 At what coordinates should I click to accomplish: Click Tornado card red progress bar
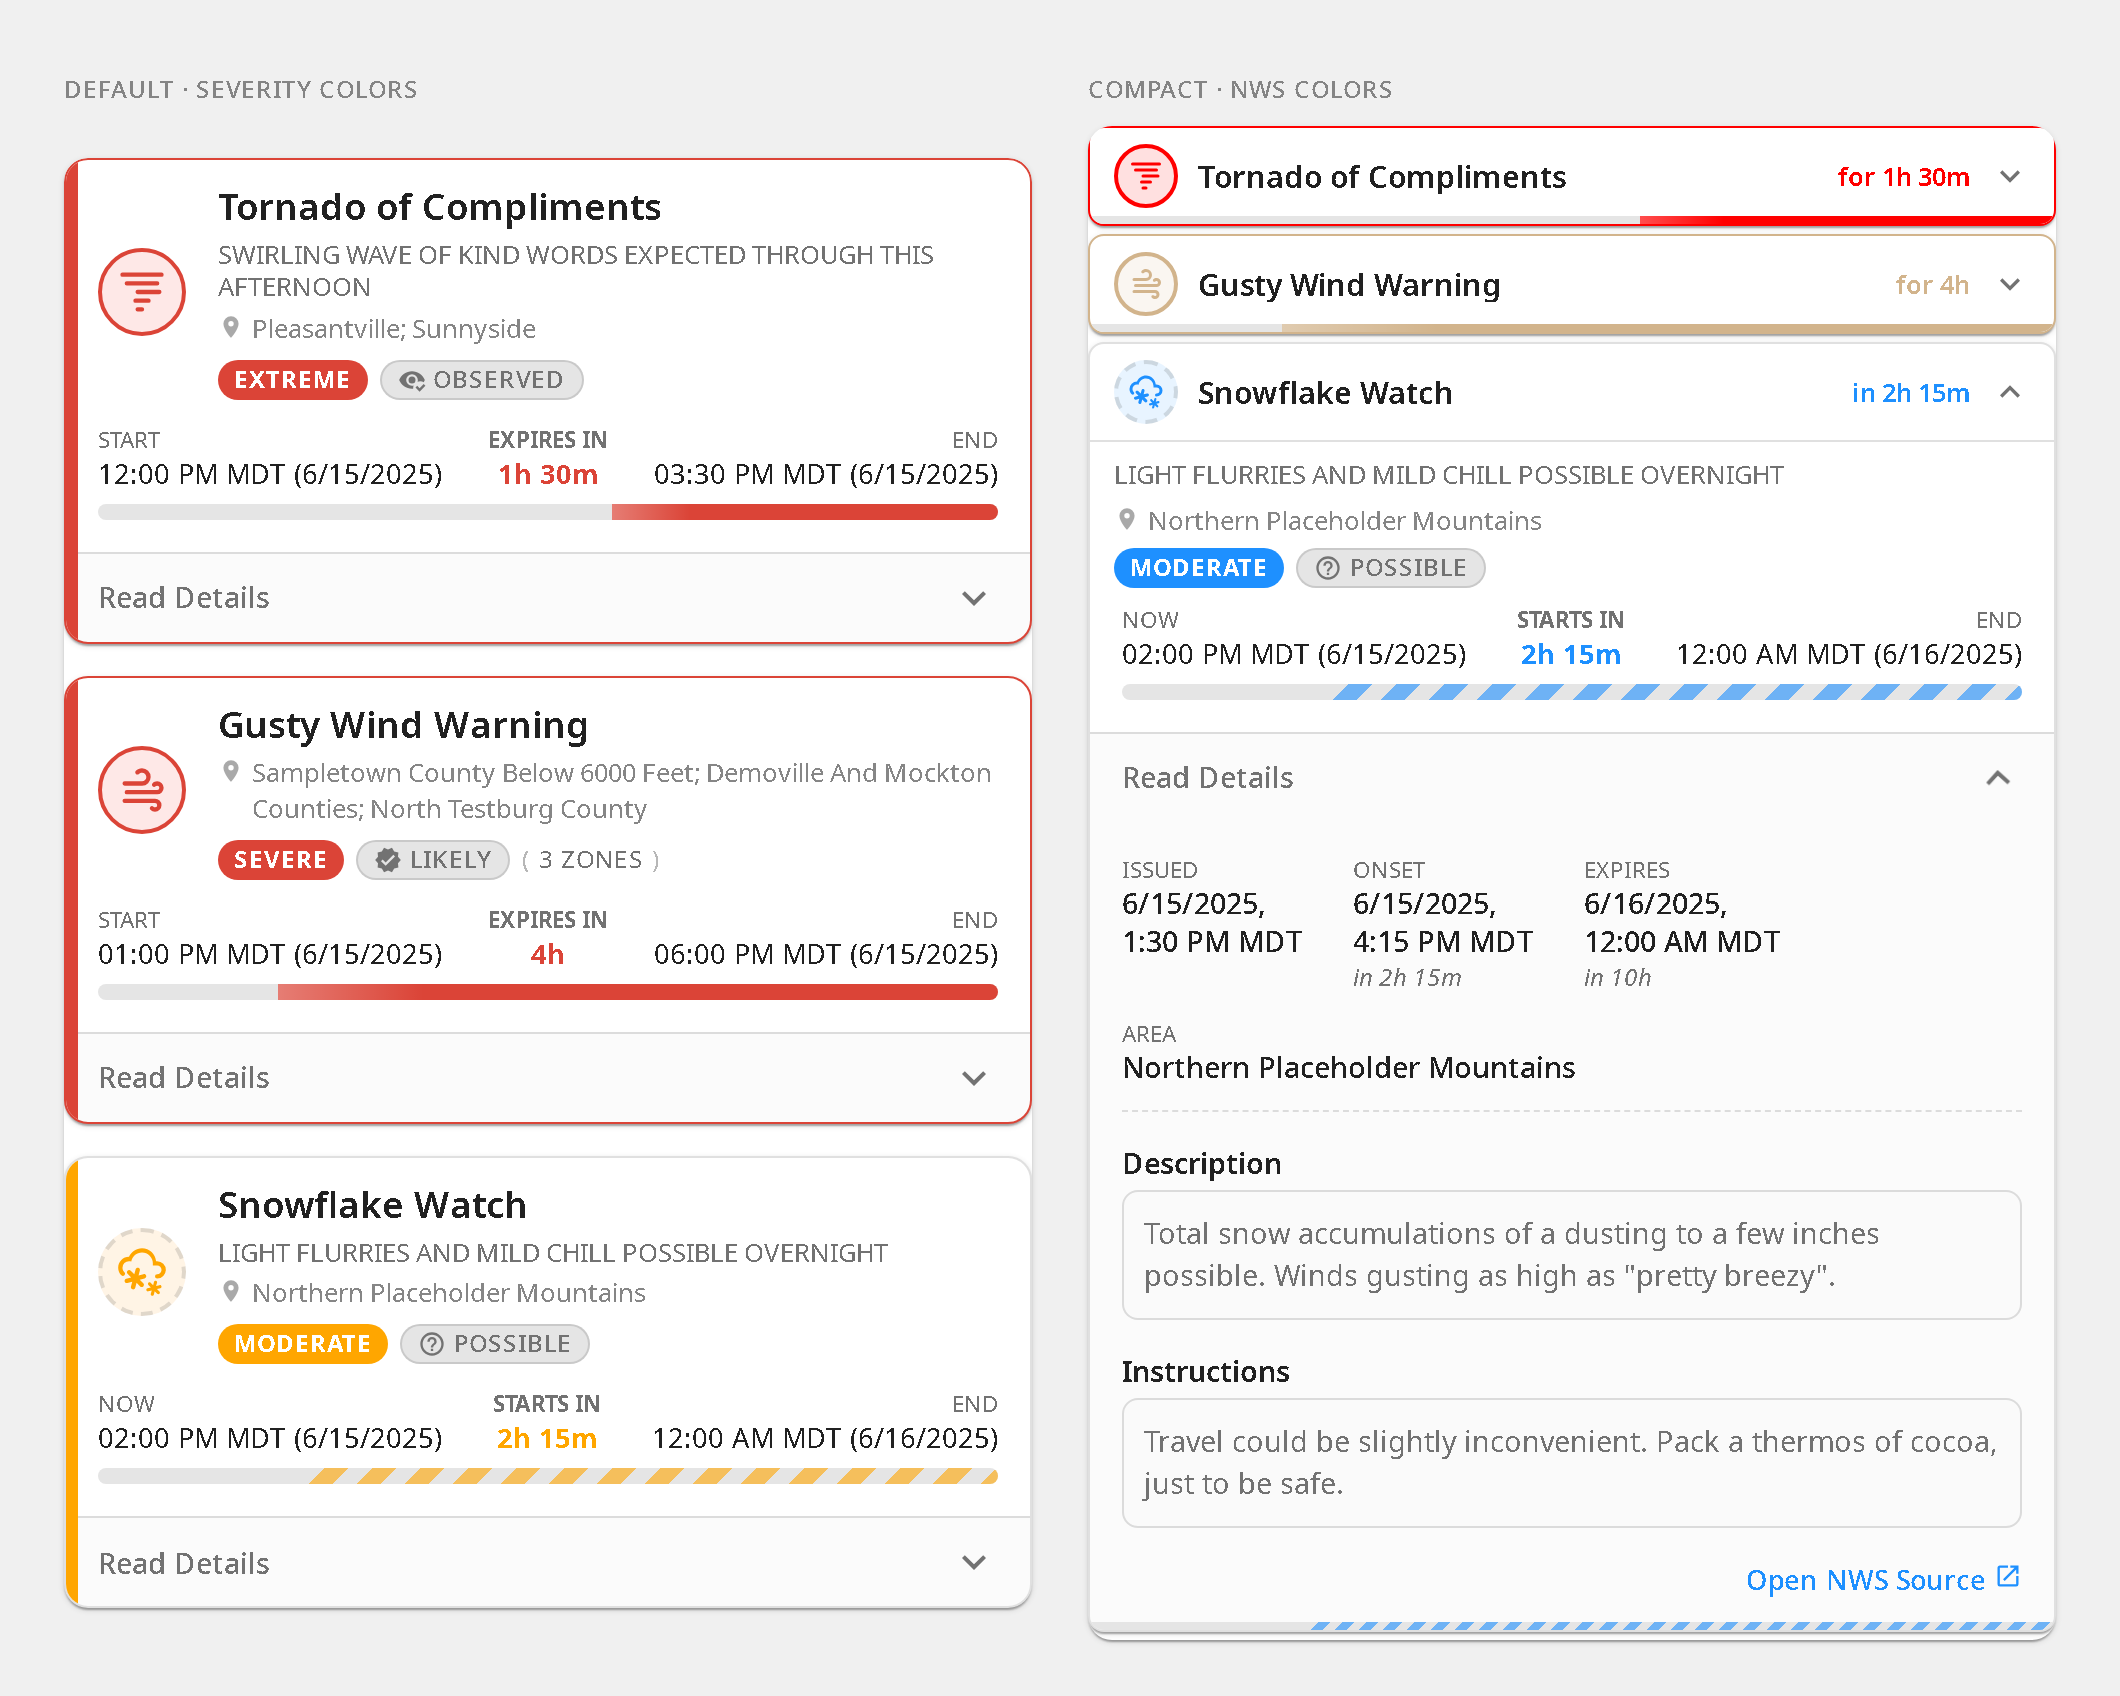804,512
